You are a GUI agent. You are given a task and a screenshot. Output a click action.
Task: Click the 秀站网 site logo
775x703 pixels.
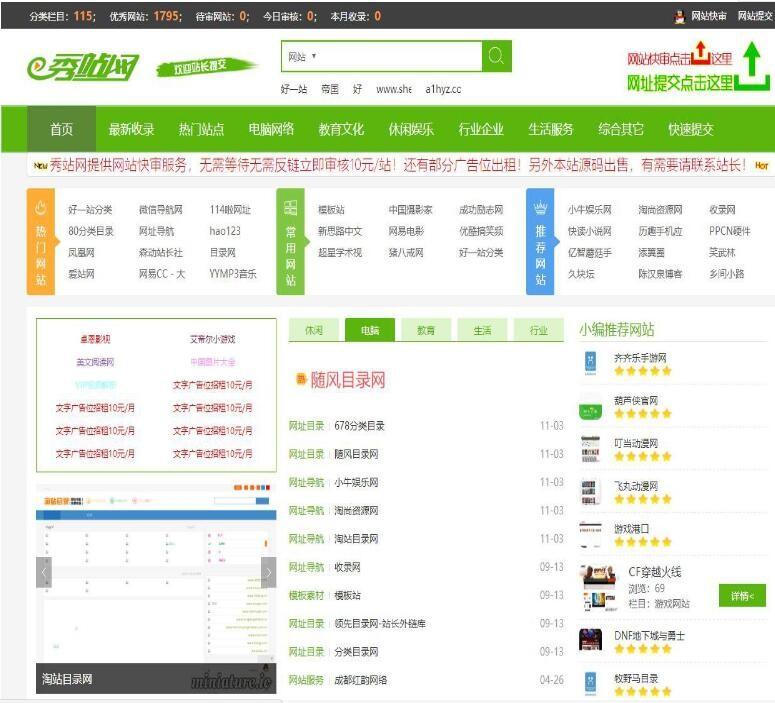83,67
